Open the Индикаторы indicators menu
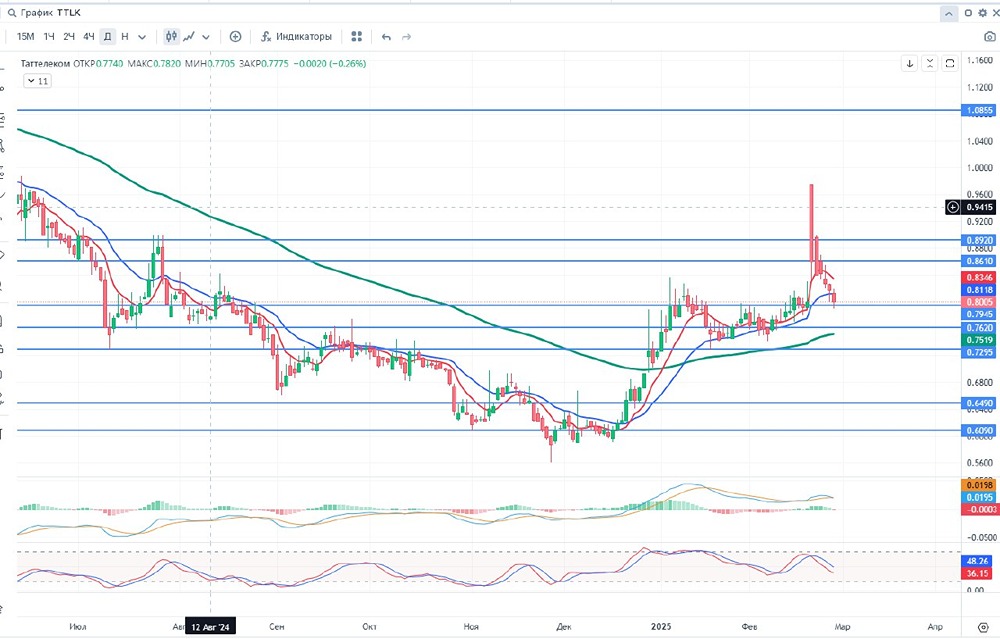The height and width of the screenshot is (639, 1000). pyautogui.click(x=297, y=37)
